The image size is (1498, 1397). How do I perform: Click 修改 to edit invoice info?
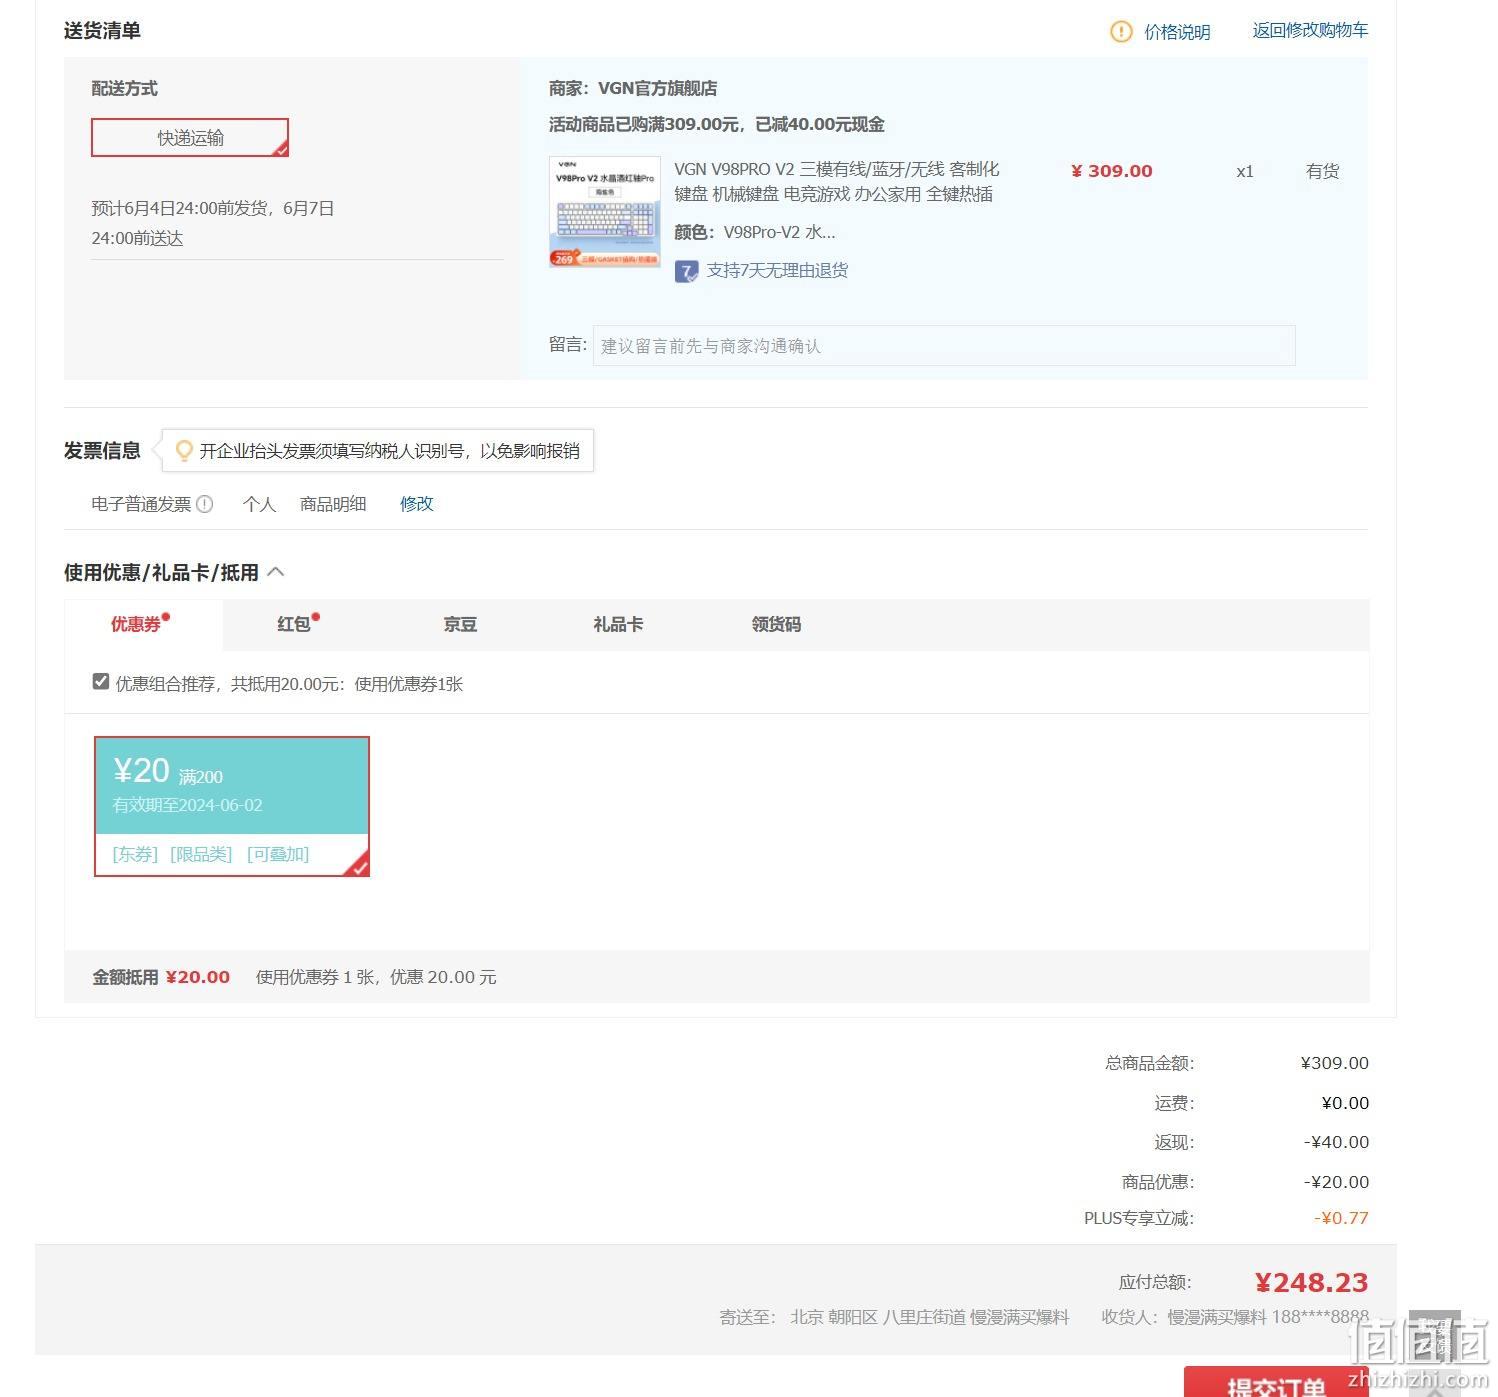tap(417, 504)
